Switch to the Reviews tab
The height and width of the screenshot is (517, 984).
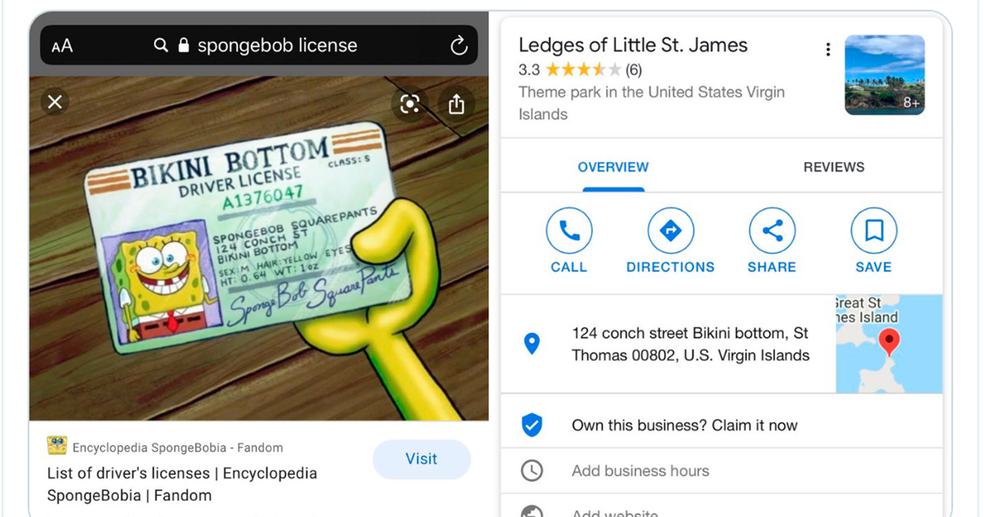click(833, 167)
